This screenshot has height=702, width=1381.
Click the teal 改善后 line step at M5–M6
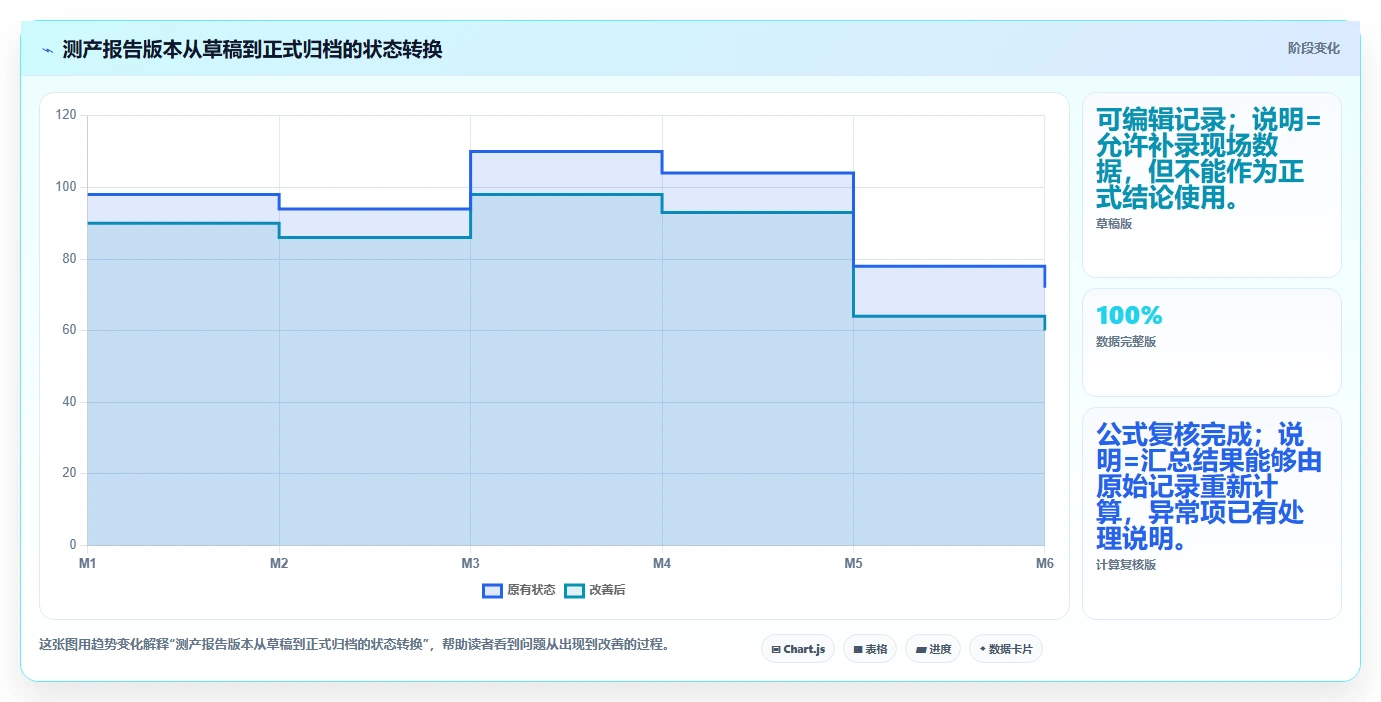(x=949, y=316)
